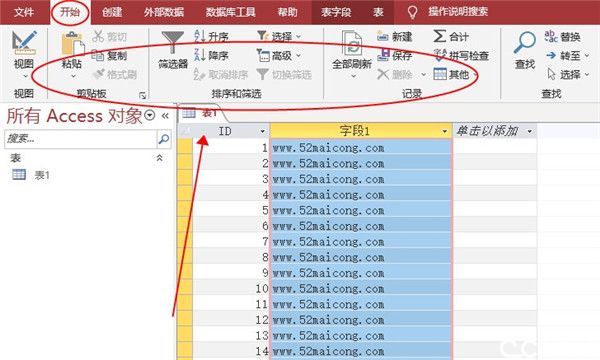This screenshot has height=360, width=600.
Task: Click the Copy (复制) icon
Action: pyautogui.click(x=98, y=55)
